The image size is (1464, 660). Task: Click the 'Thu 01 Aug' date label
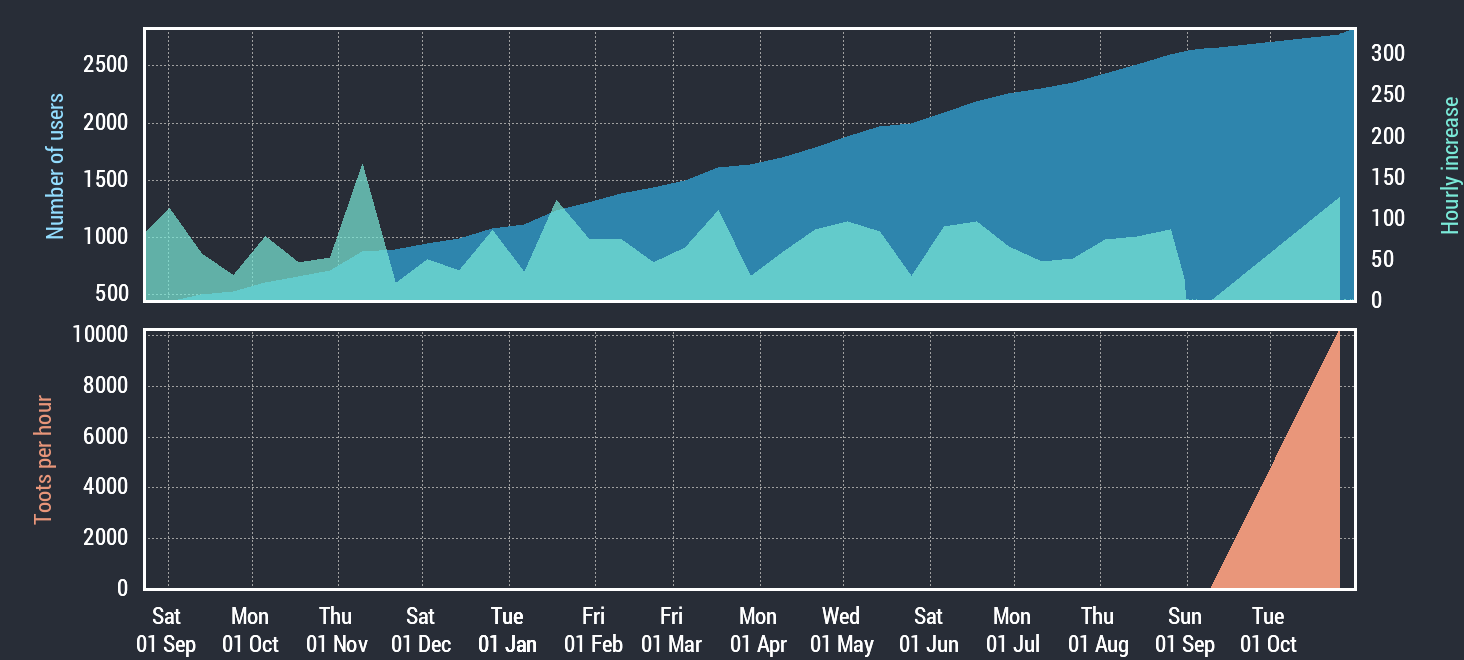pos(1097,630)
